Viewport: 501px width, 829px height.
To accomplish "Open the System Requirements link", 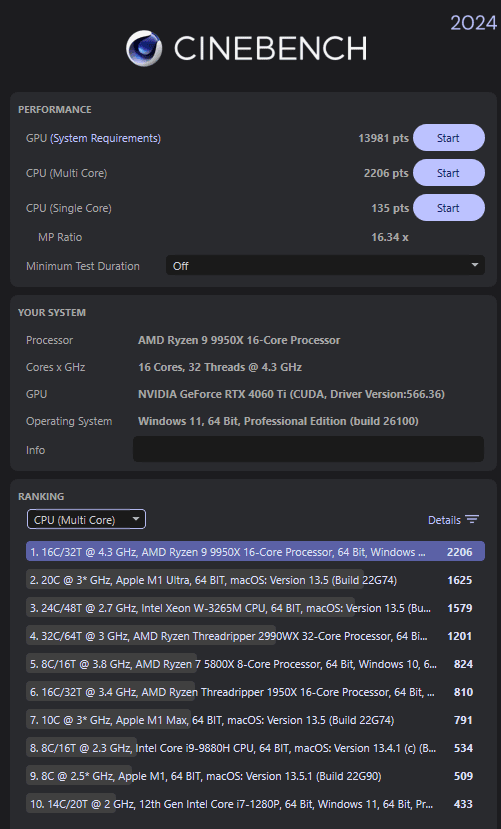I will coord(105,138).
